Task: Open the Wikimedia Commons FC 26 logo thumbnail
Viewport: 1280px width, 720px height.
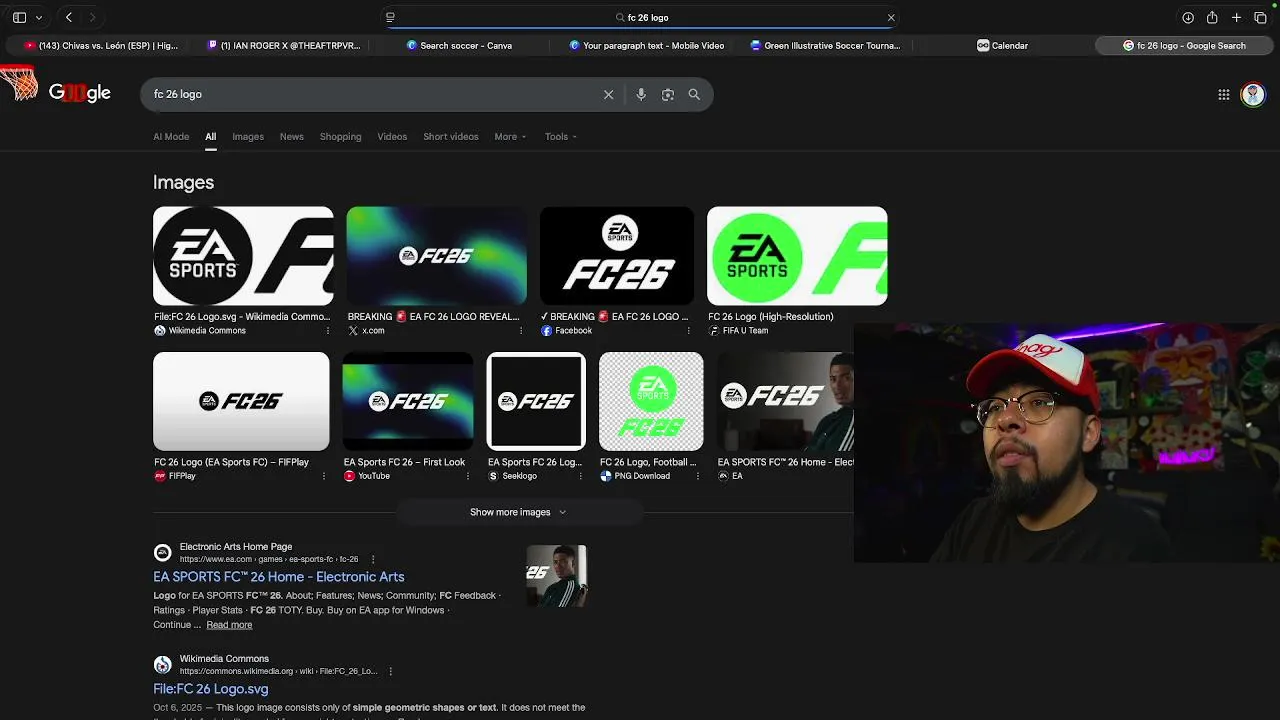Action: click(x=243, y=256)
